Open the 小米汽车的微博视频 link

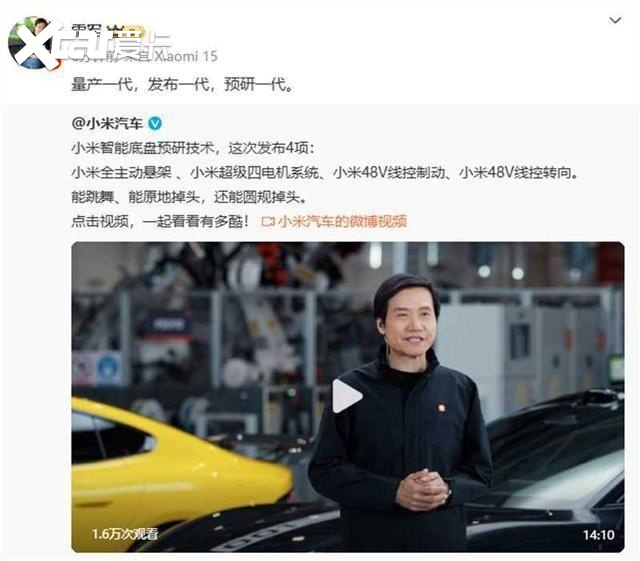click(x=342, y=222)
